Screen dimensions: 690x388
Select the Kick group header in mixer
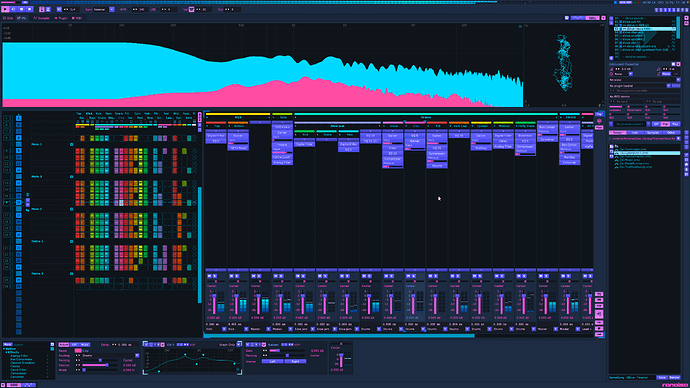pyautogui.click(x=238, y=117)
